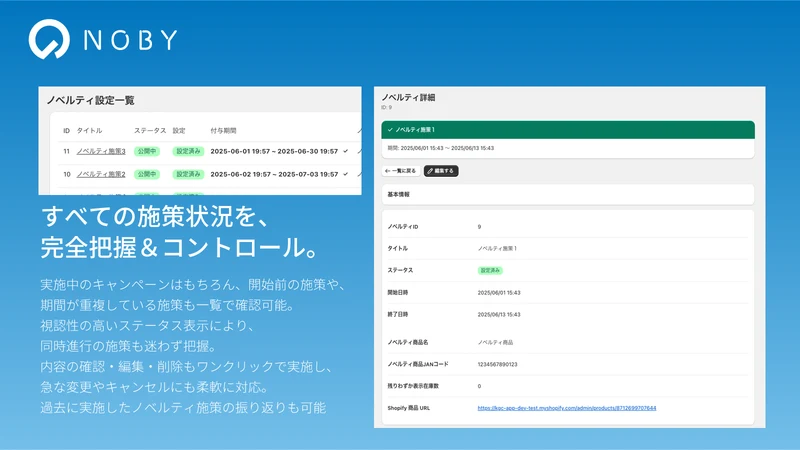
Task: Open the ノベルティ施策3 title link
Action: [x=101, y=152]
